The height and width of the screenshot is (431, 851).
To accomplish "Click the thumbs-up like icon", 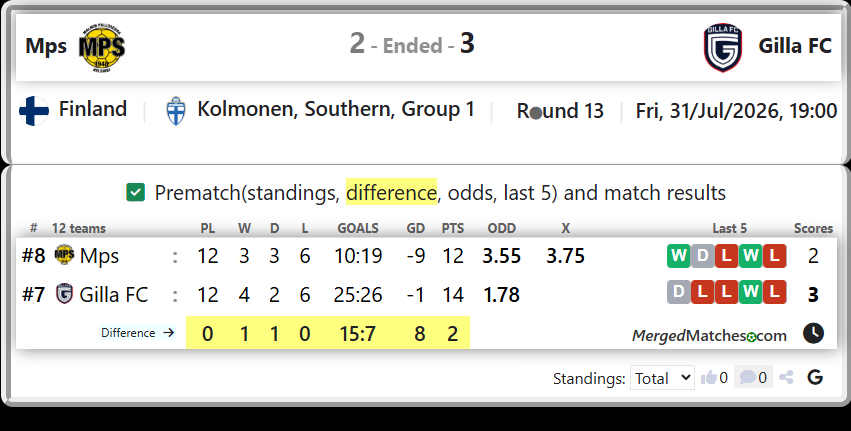I will click(708, 377).
